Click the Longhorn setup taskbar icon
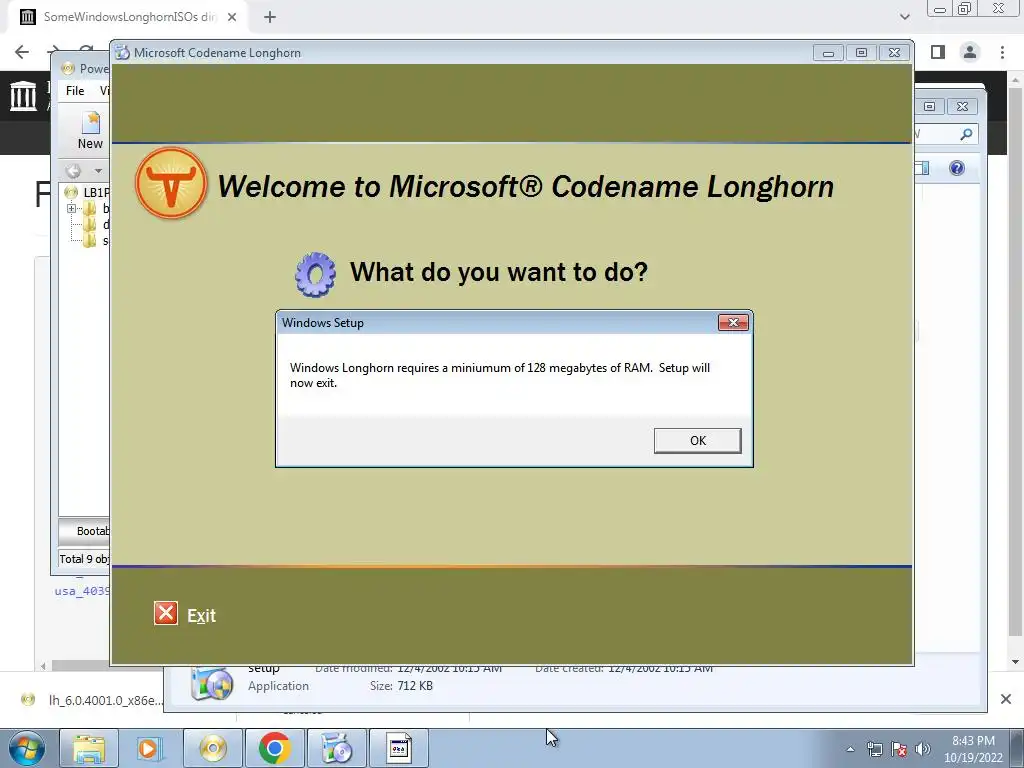This screenshot has height=768, width=1024. coord(336,748)
